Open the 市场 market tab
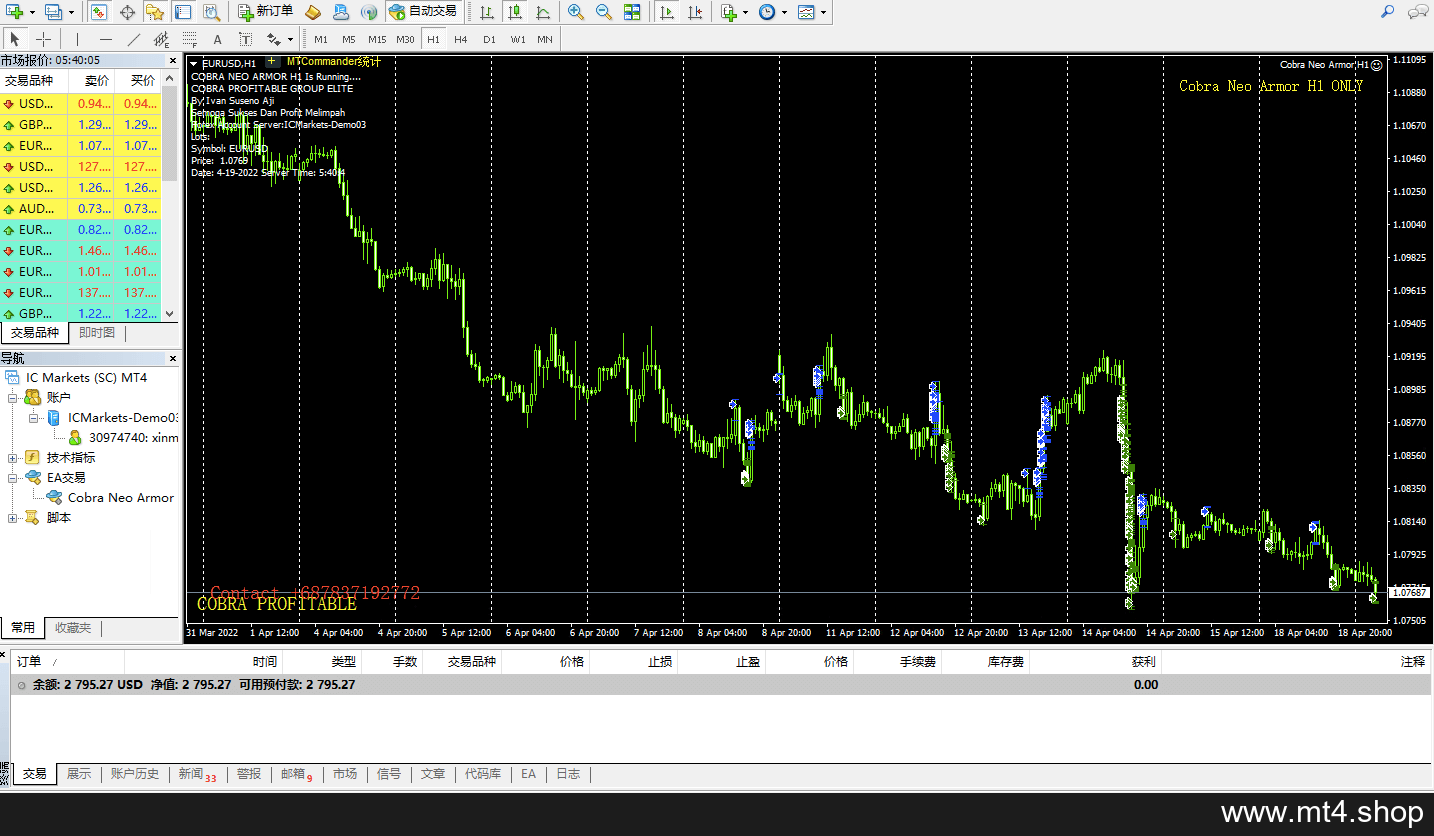 [345, 774]
